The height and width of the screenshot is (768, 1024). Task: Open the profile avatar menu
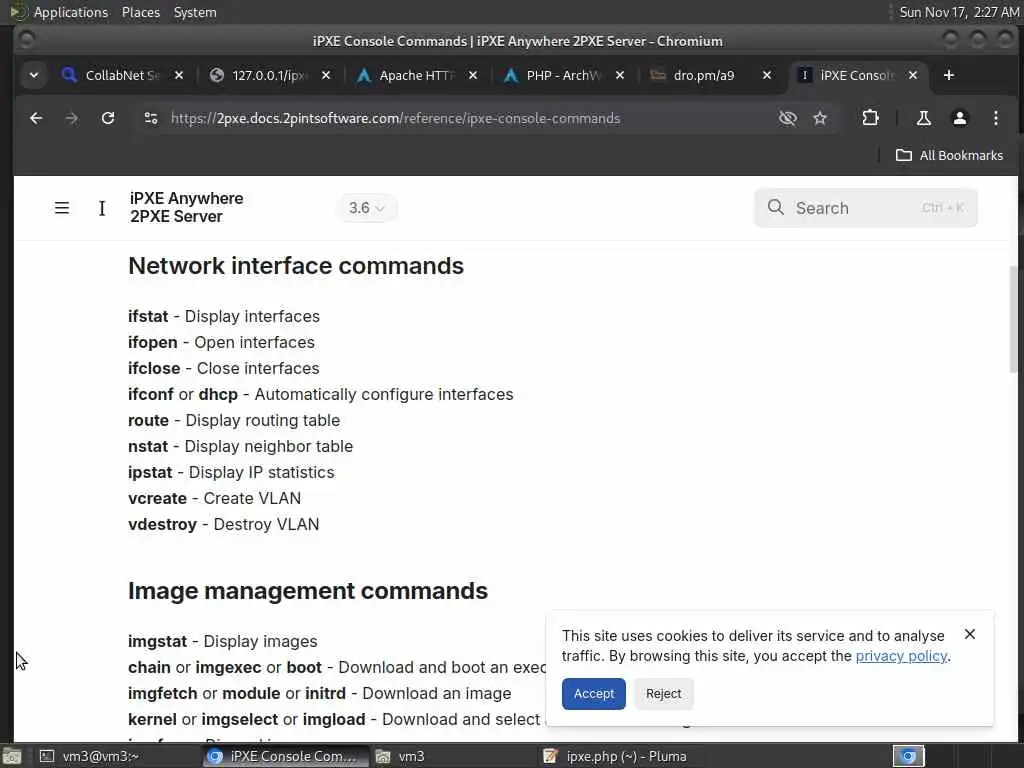[959, 118]
